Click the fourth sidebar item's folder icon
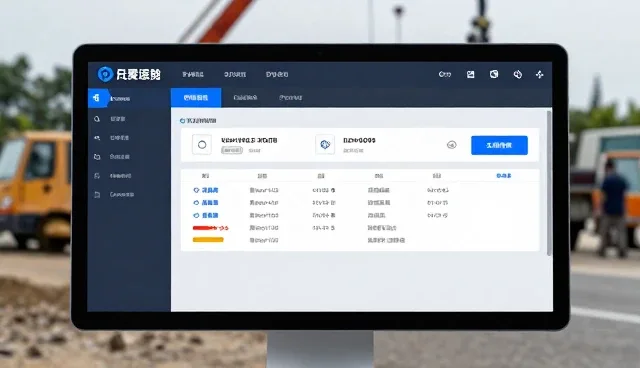The image size is (640, 368). tap(97, 157)
